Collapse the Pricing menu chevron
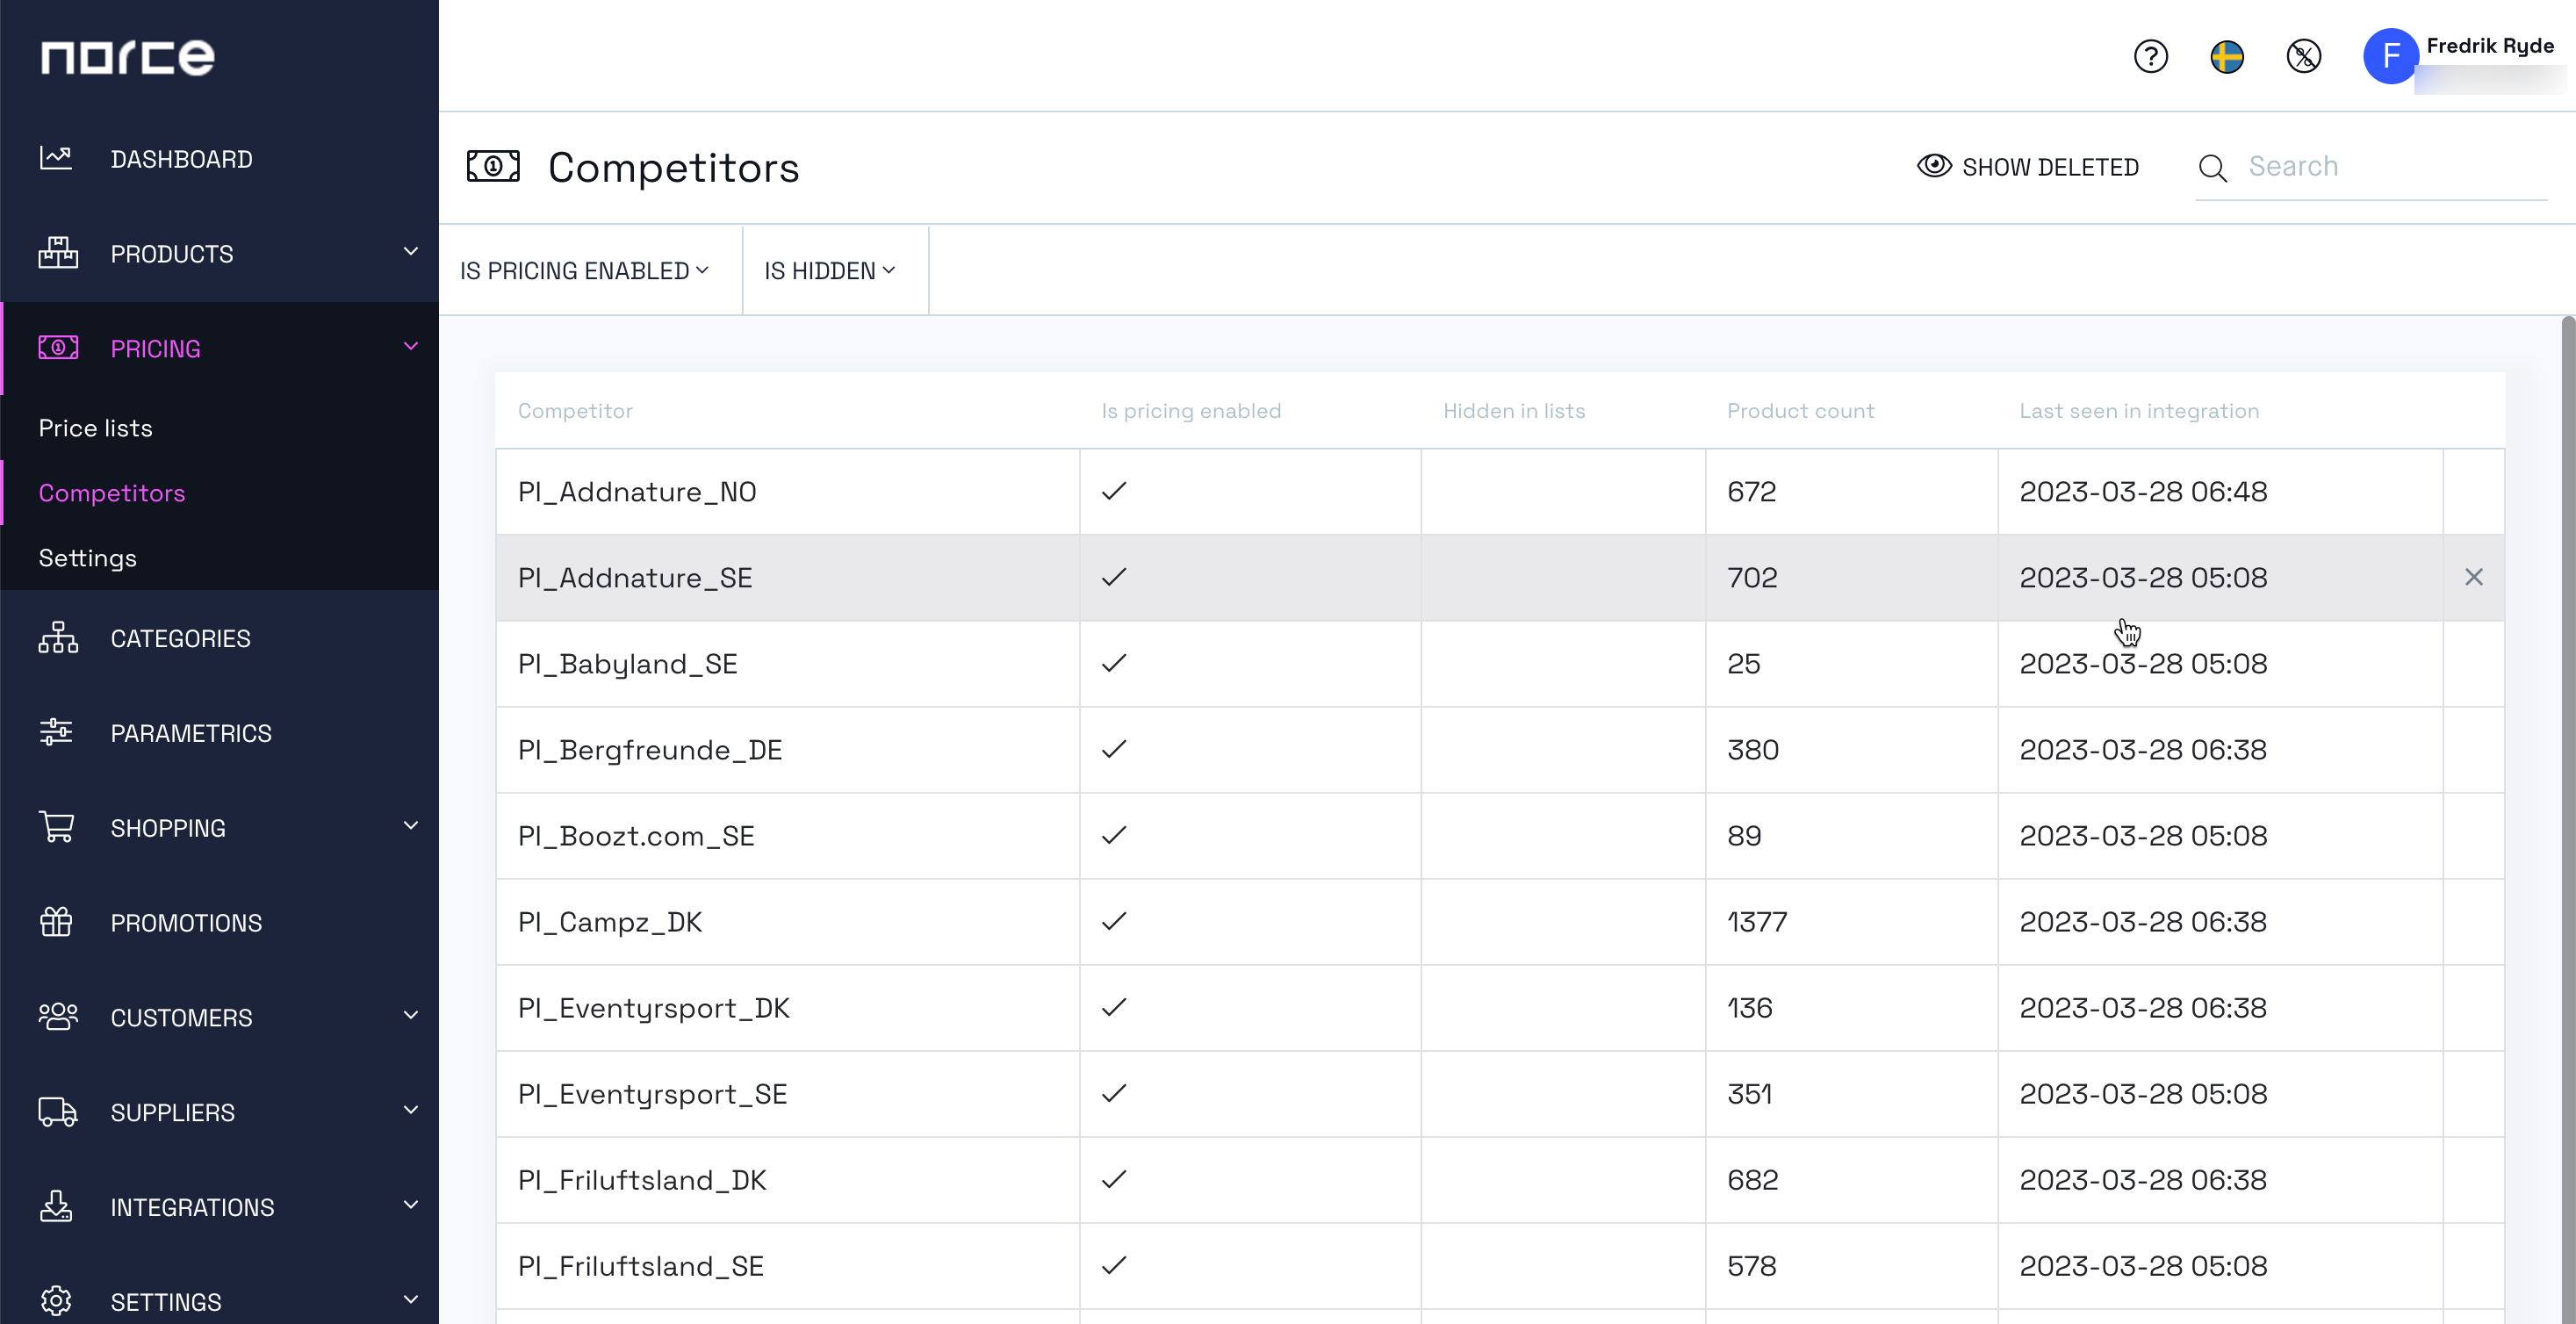Screen dimensions: 2576x1324 pos(410,346)
